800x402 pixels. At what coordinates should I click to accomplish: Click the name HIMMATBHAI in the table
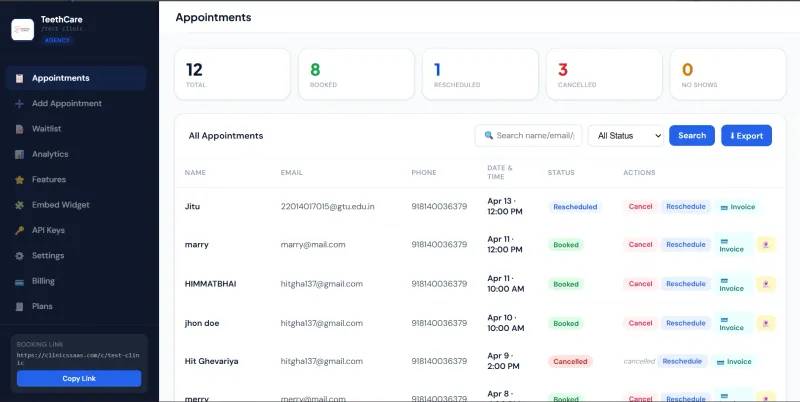(210, 284)
